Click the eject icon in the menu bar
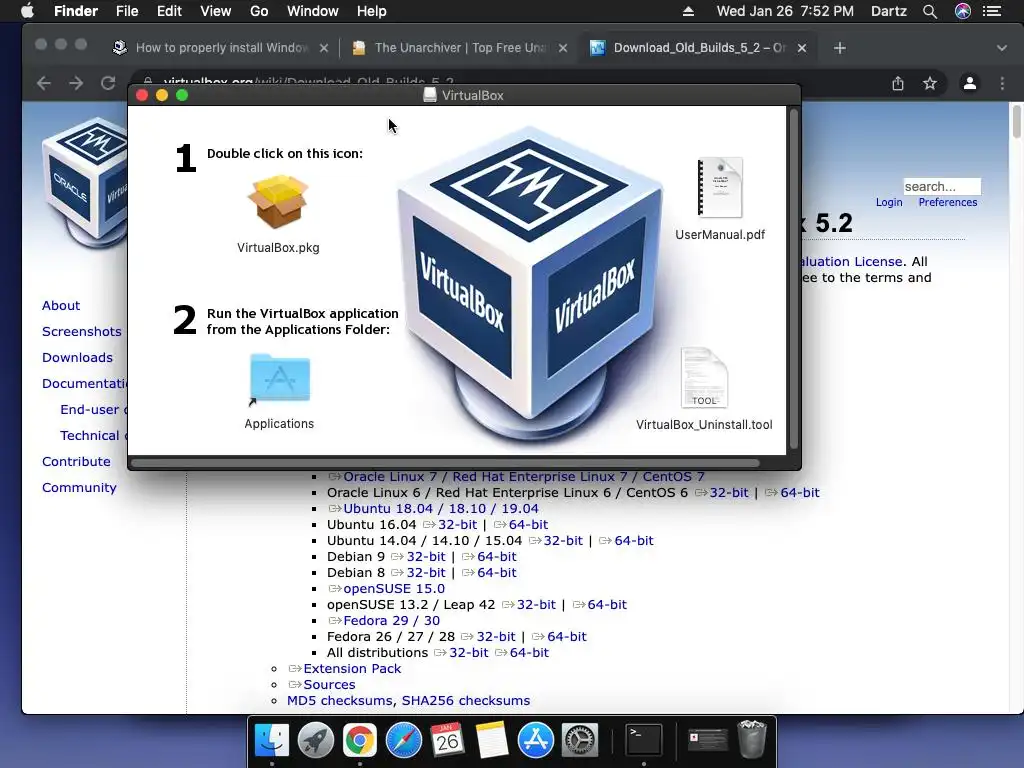Viewport: 1024px width, 768px height. [688, 11]
